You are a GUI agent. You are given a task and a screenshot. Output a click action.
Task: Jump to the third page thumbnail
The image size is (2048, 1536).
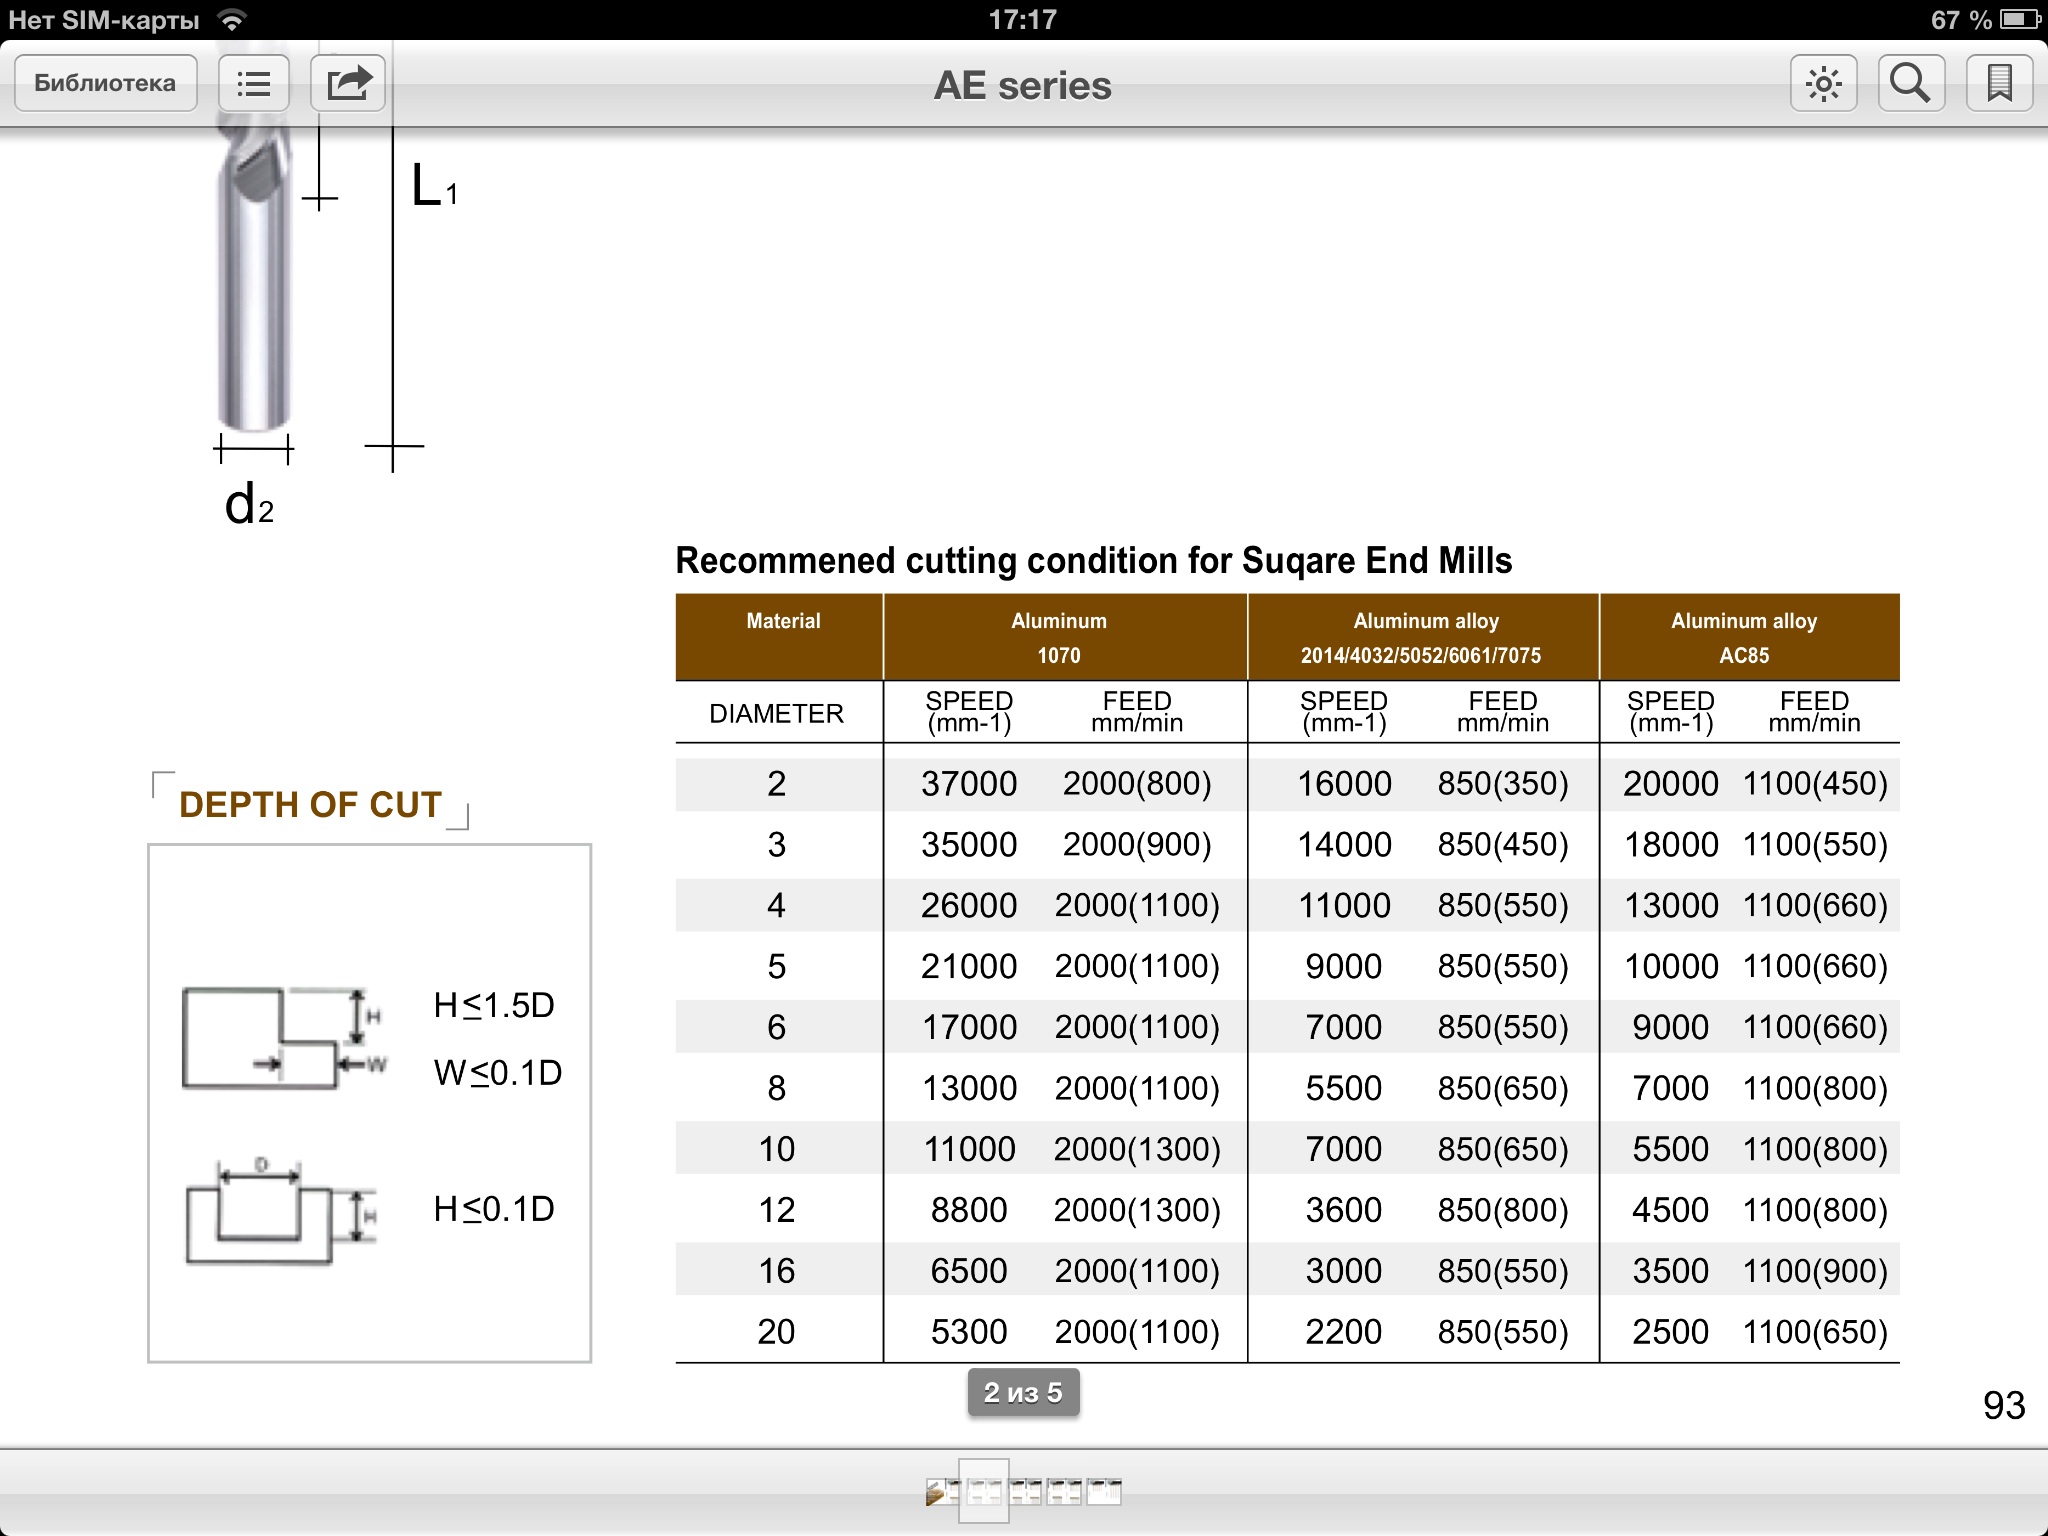pyautogui.click(x=1026, y=1492)
